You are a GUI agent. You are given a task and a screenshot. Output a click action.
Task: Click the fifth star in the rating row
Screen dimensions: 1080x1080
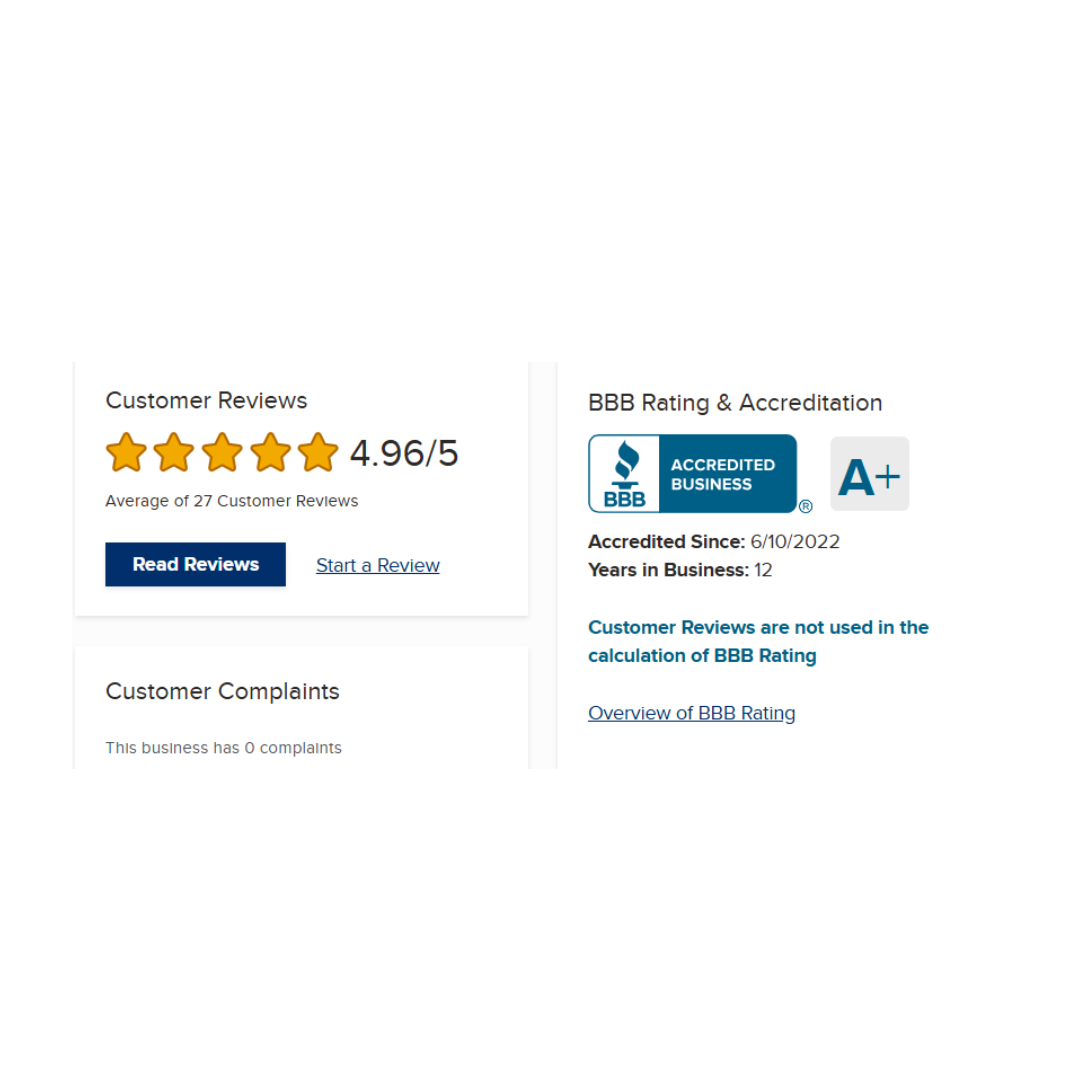coord(318,452)
